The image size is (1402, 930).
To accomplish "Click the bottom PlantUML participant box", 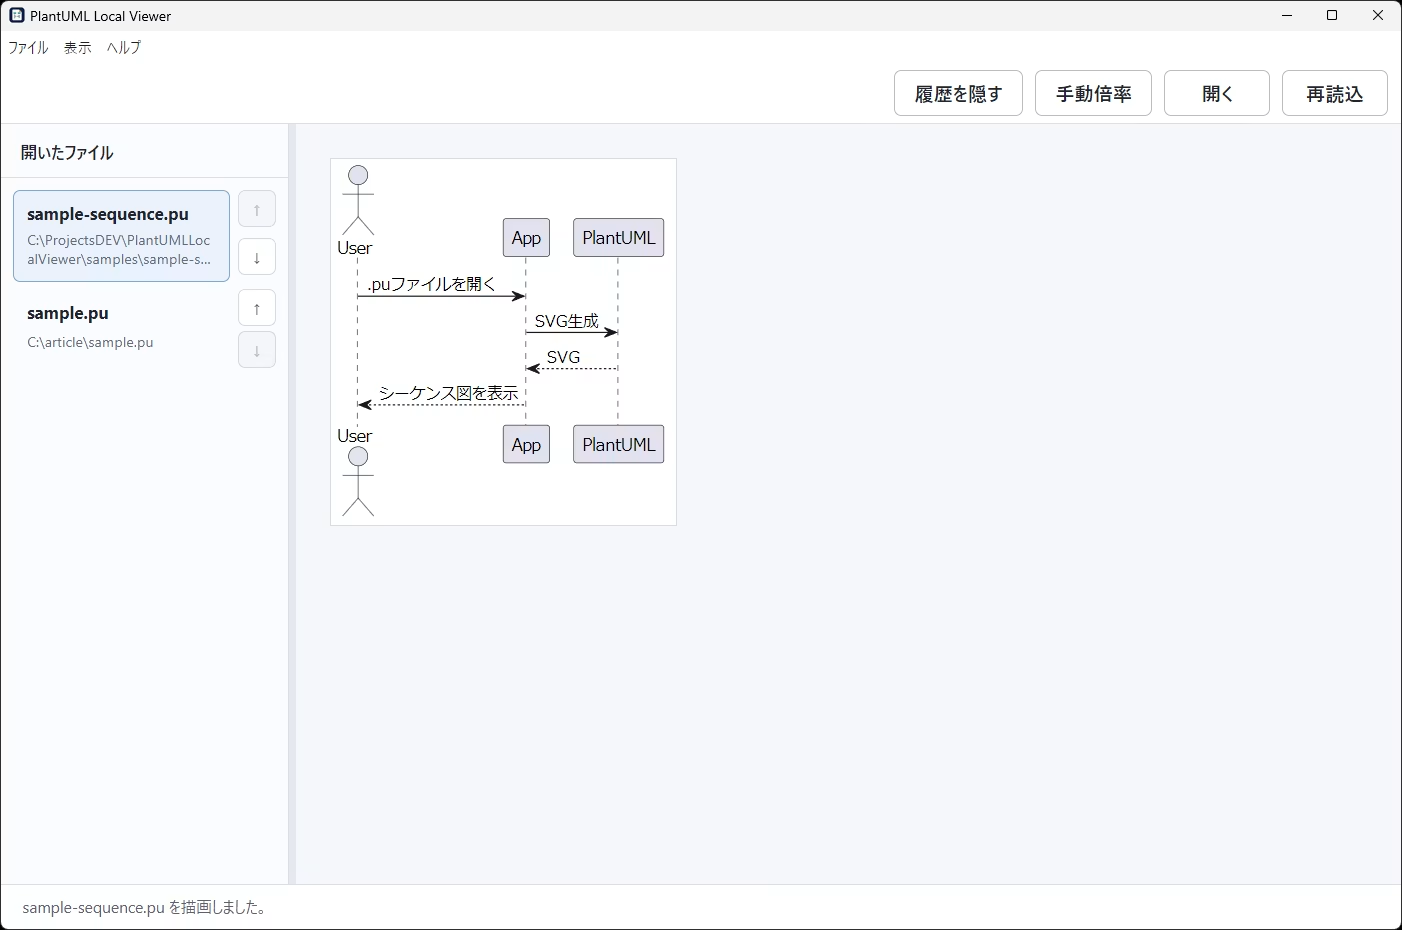I will tap(618, 444).
